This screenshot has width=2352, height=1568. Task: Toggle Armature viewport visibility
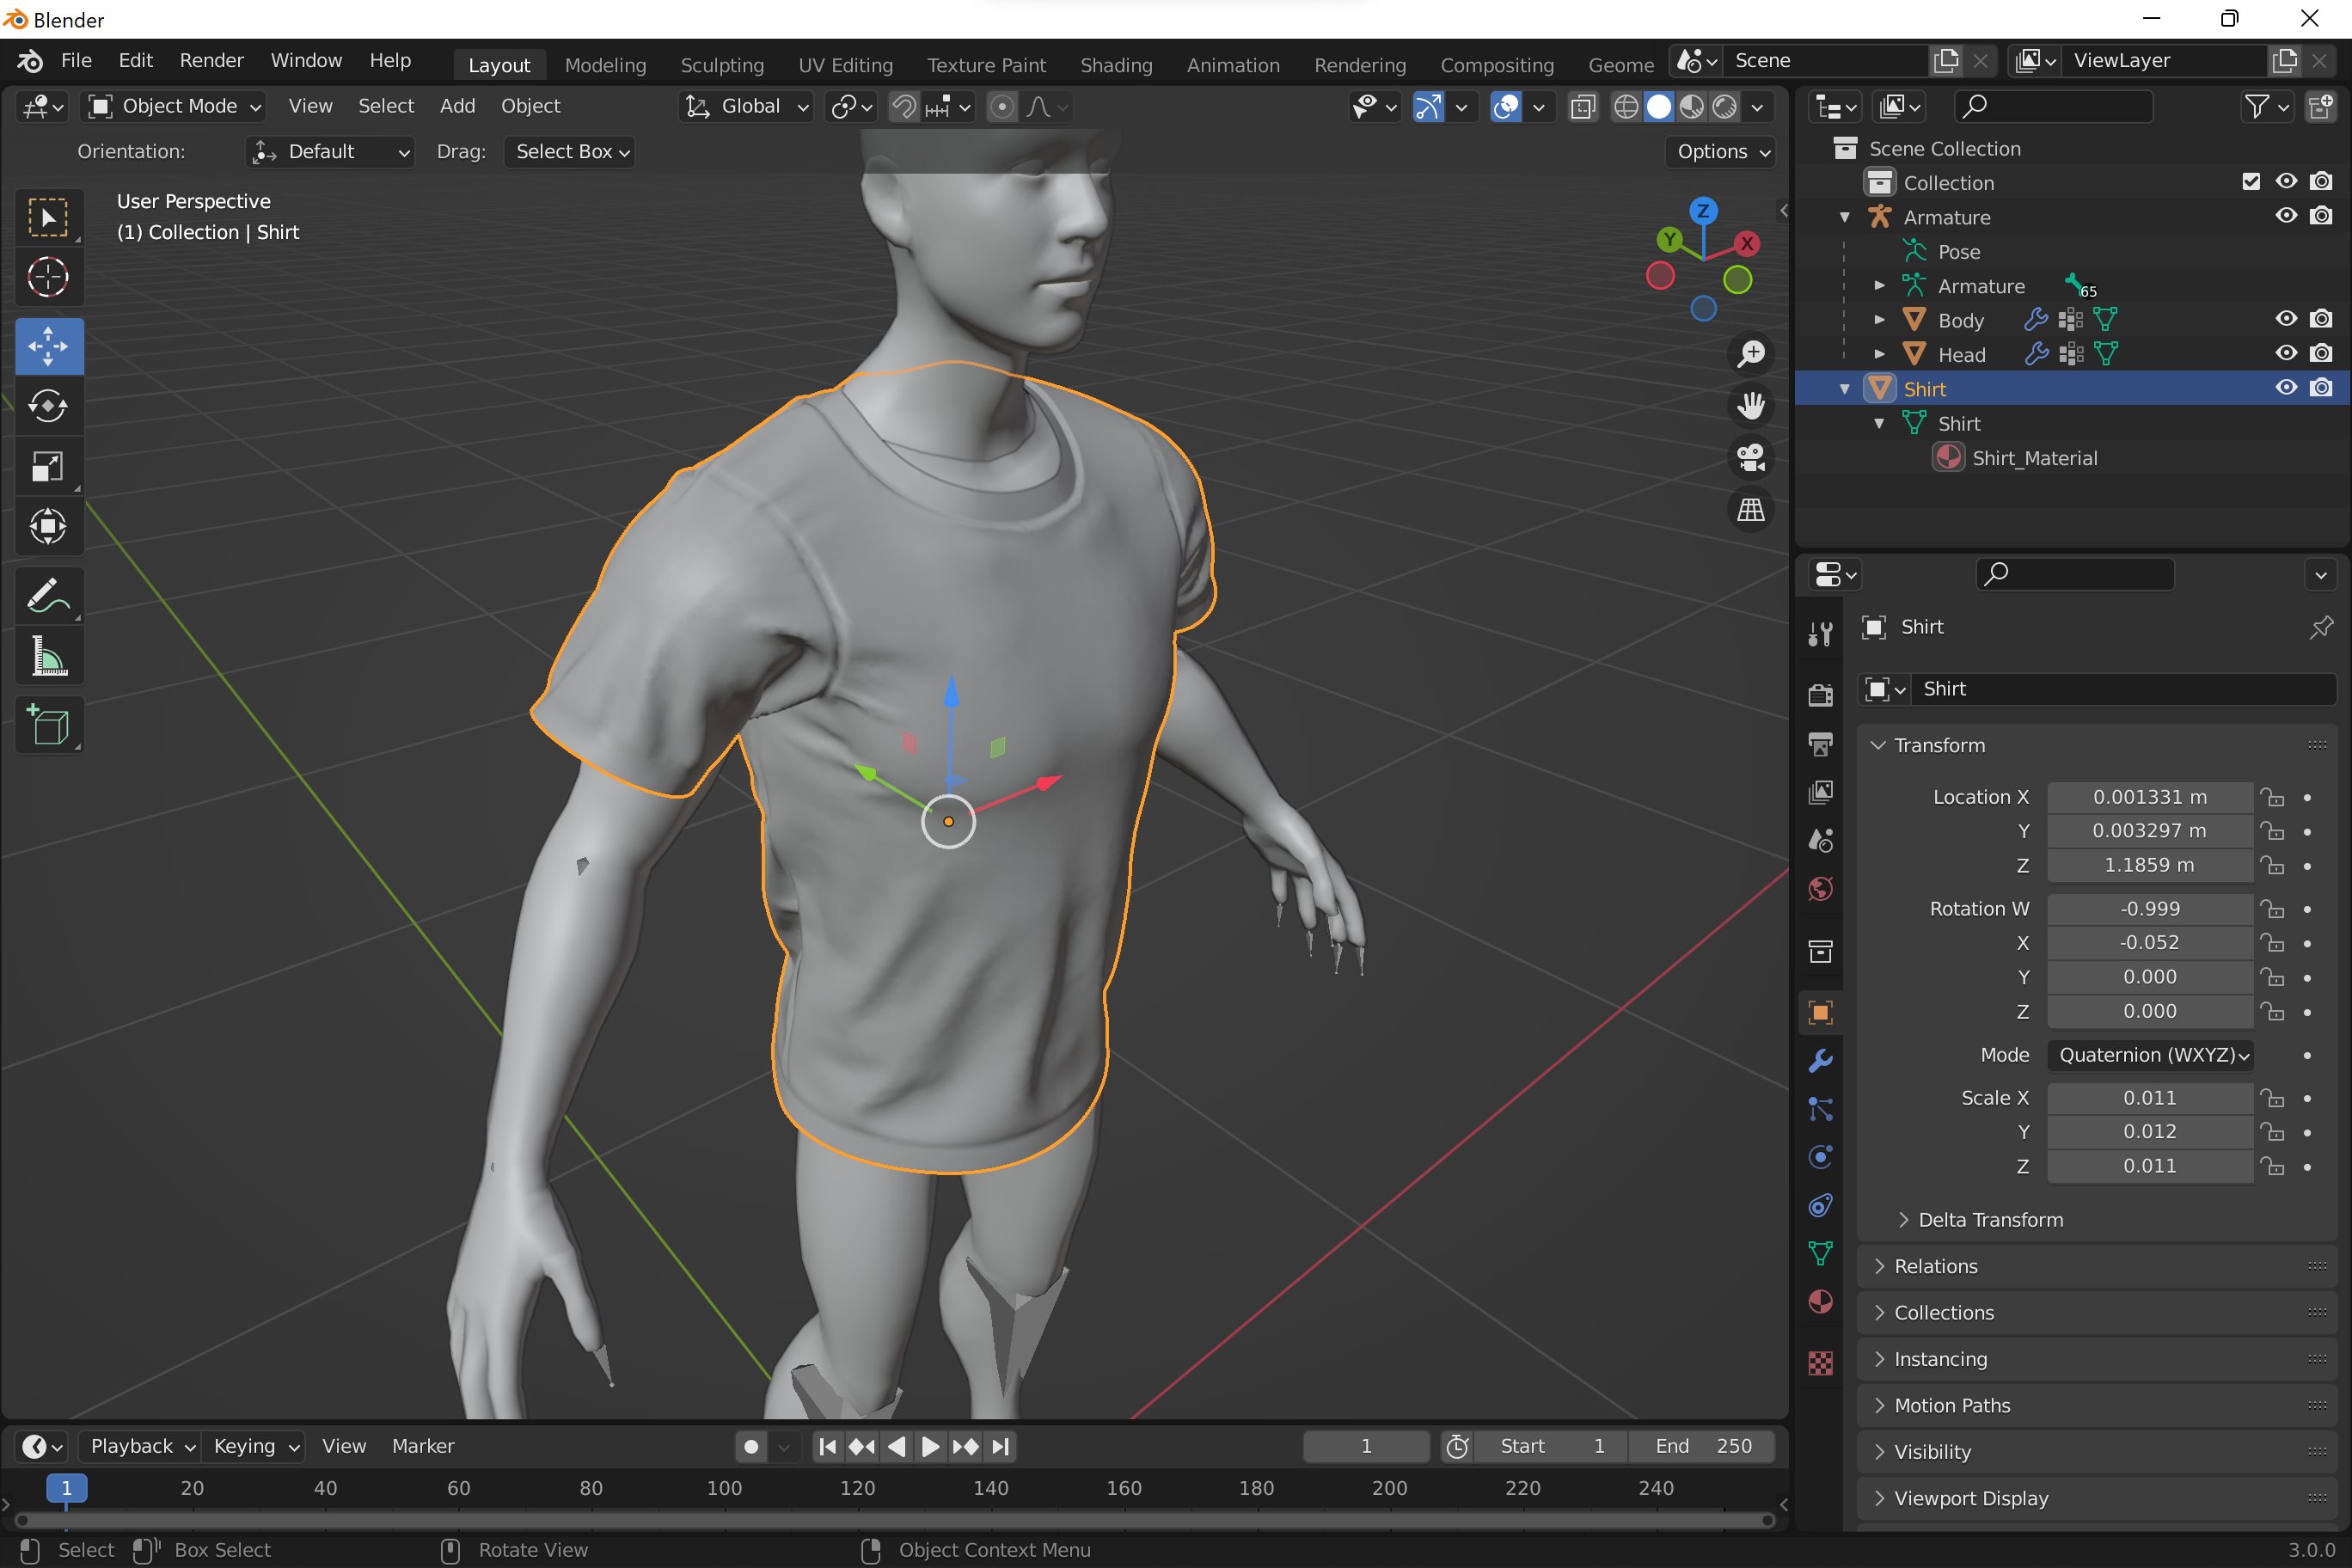[x=2286, y=216]
